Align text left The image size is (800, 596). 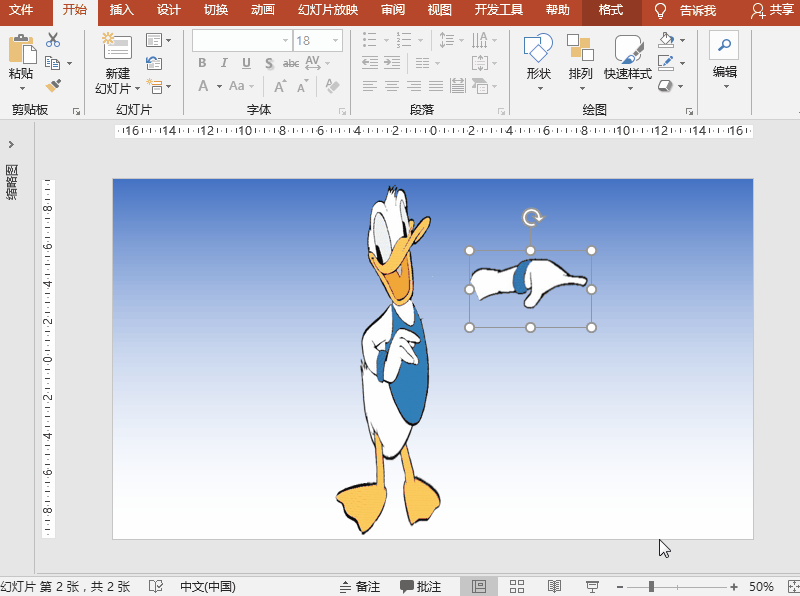point(370,86)
